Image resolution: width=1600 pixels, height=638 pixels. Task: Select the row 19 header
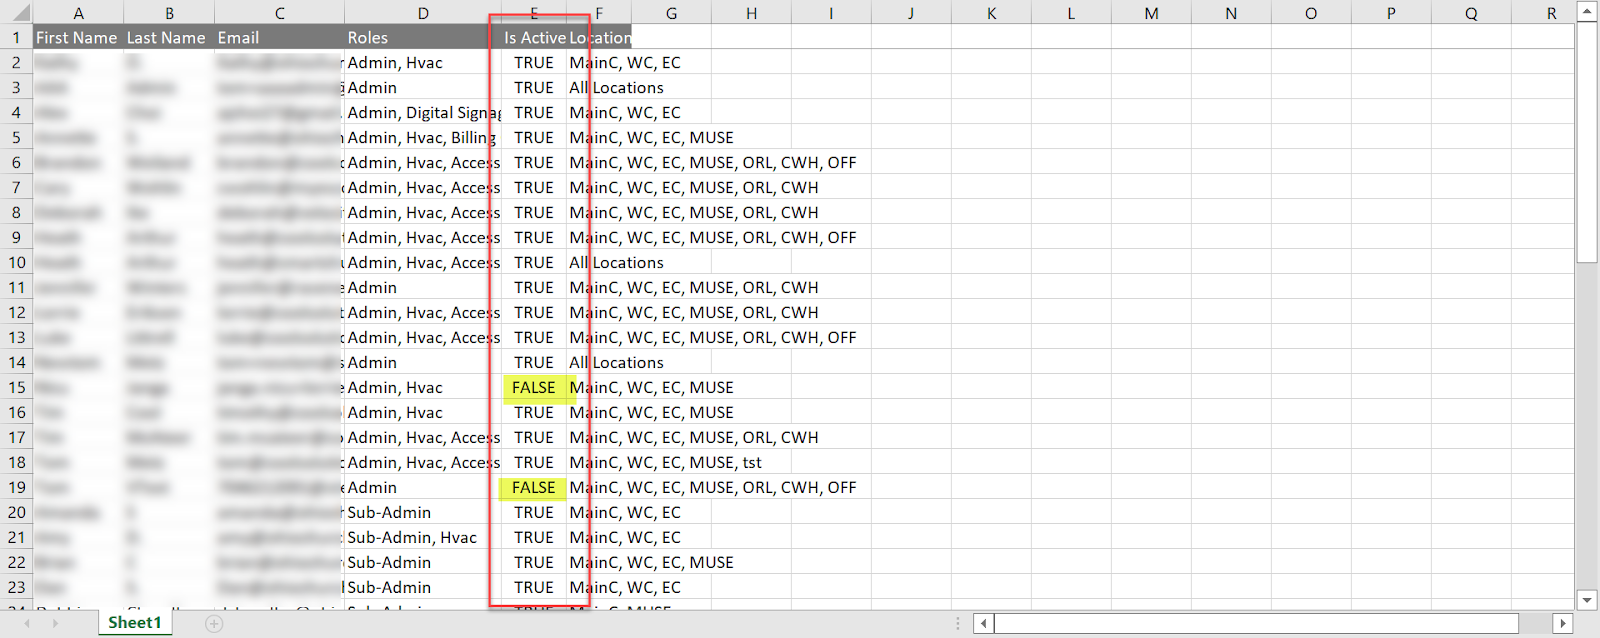coord(16,487)
